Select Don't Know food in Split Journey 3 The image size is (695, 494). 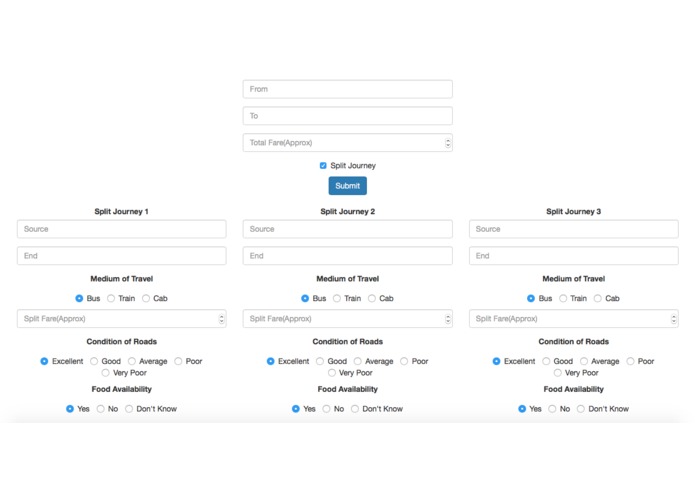(x=581, y=409)
